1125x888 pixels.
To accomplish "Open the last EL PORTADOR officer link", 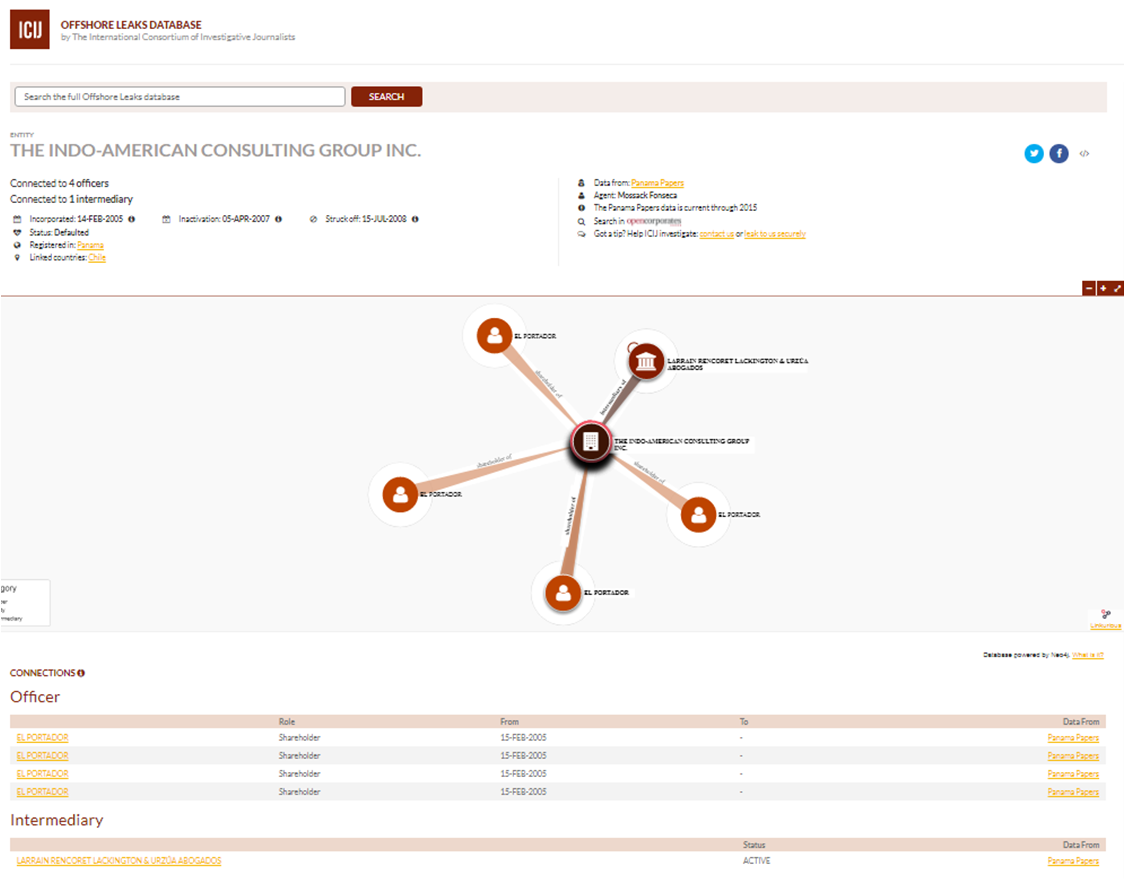I will 42,792.
